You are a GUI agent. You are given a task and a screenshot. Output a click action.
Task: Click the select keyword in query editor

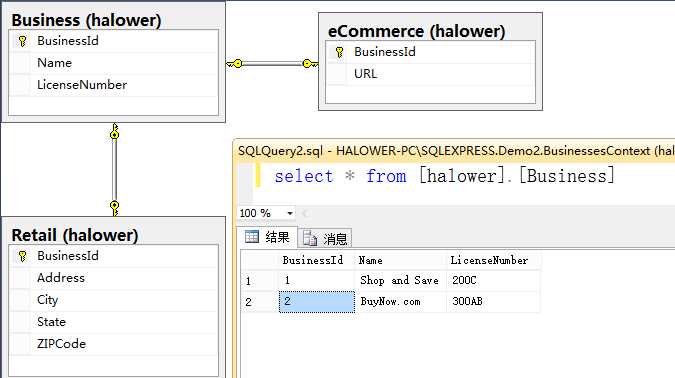304,177
